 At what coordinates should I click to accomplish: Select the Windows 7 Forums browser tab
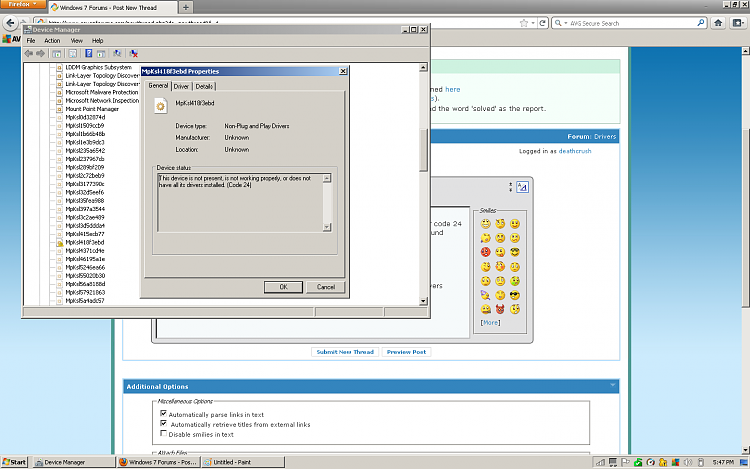coord(112,8)
